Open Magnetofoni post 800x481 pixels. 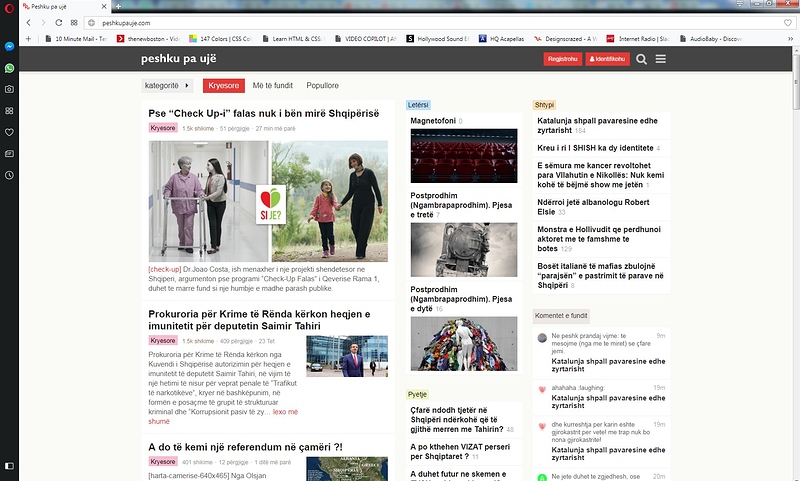click(433, 121)
